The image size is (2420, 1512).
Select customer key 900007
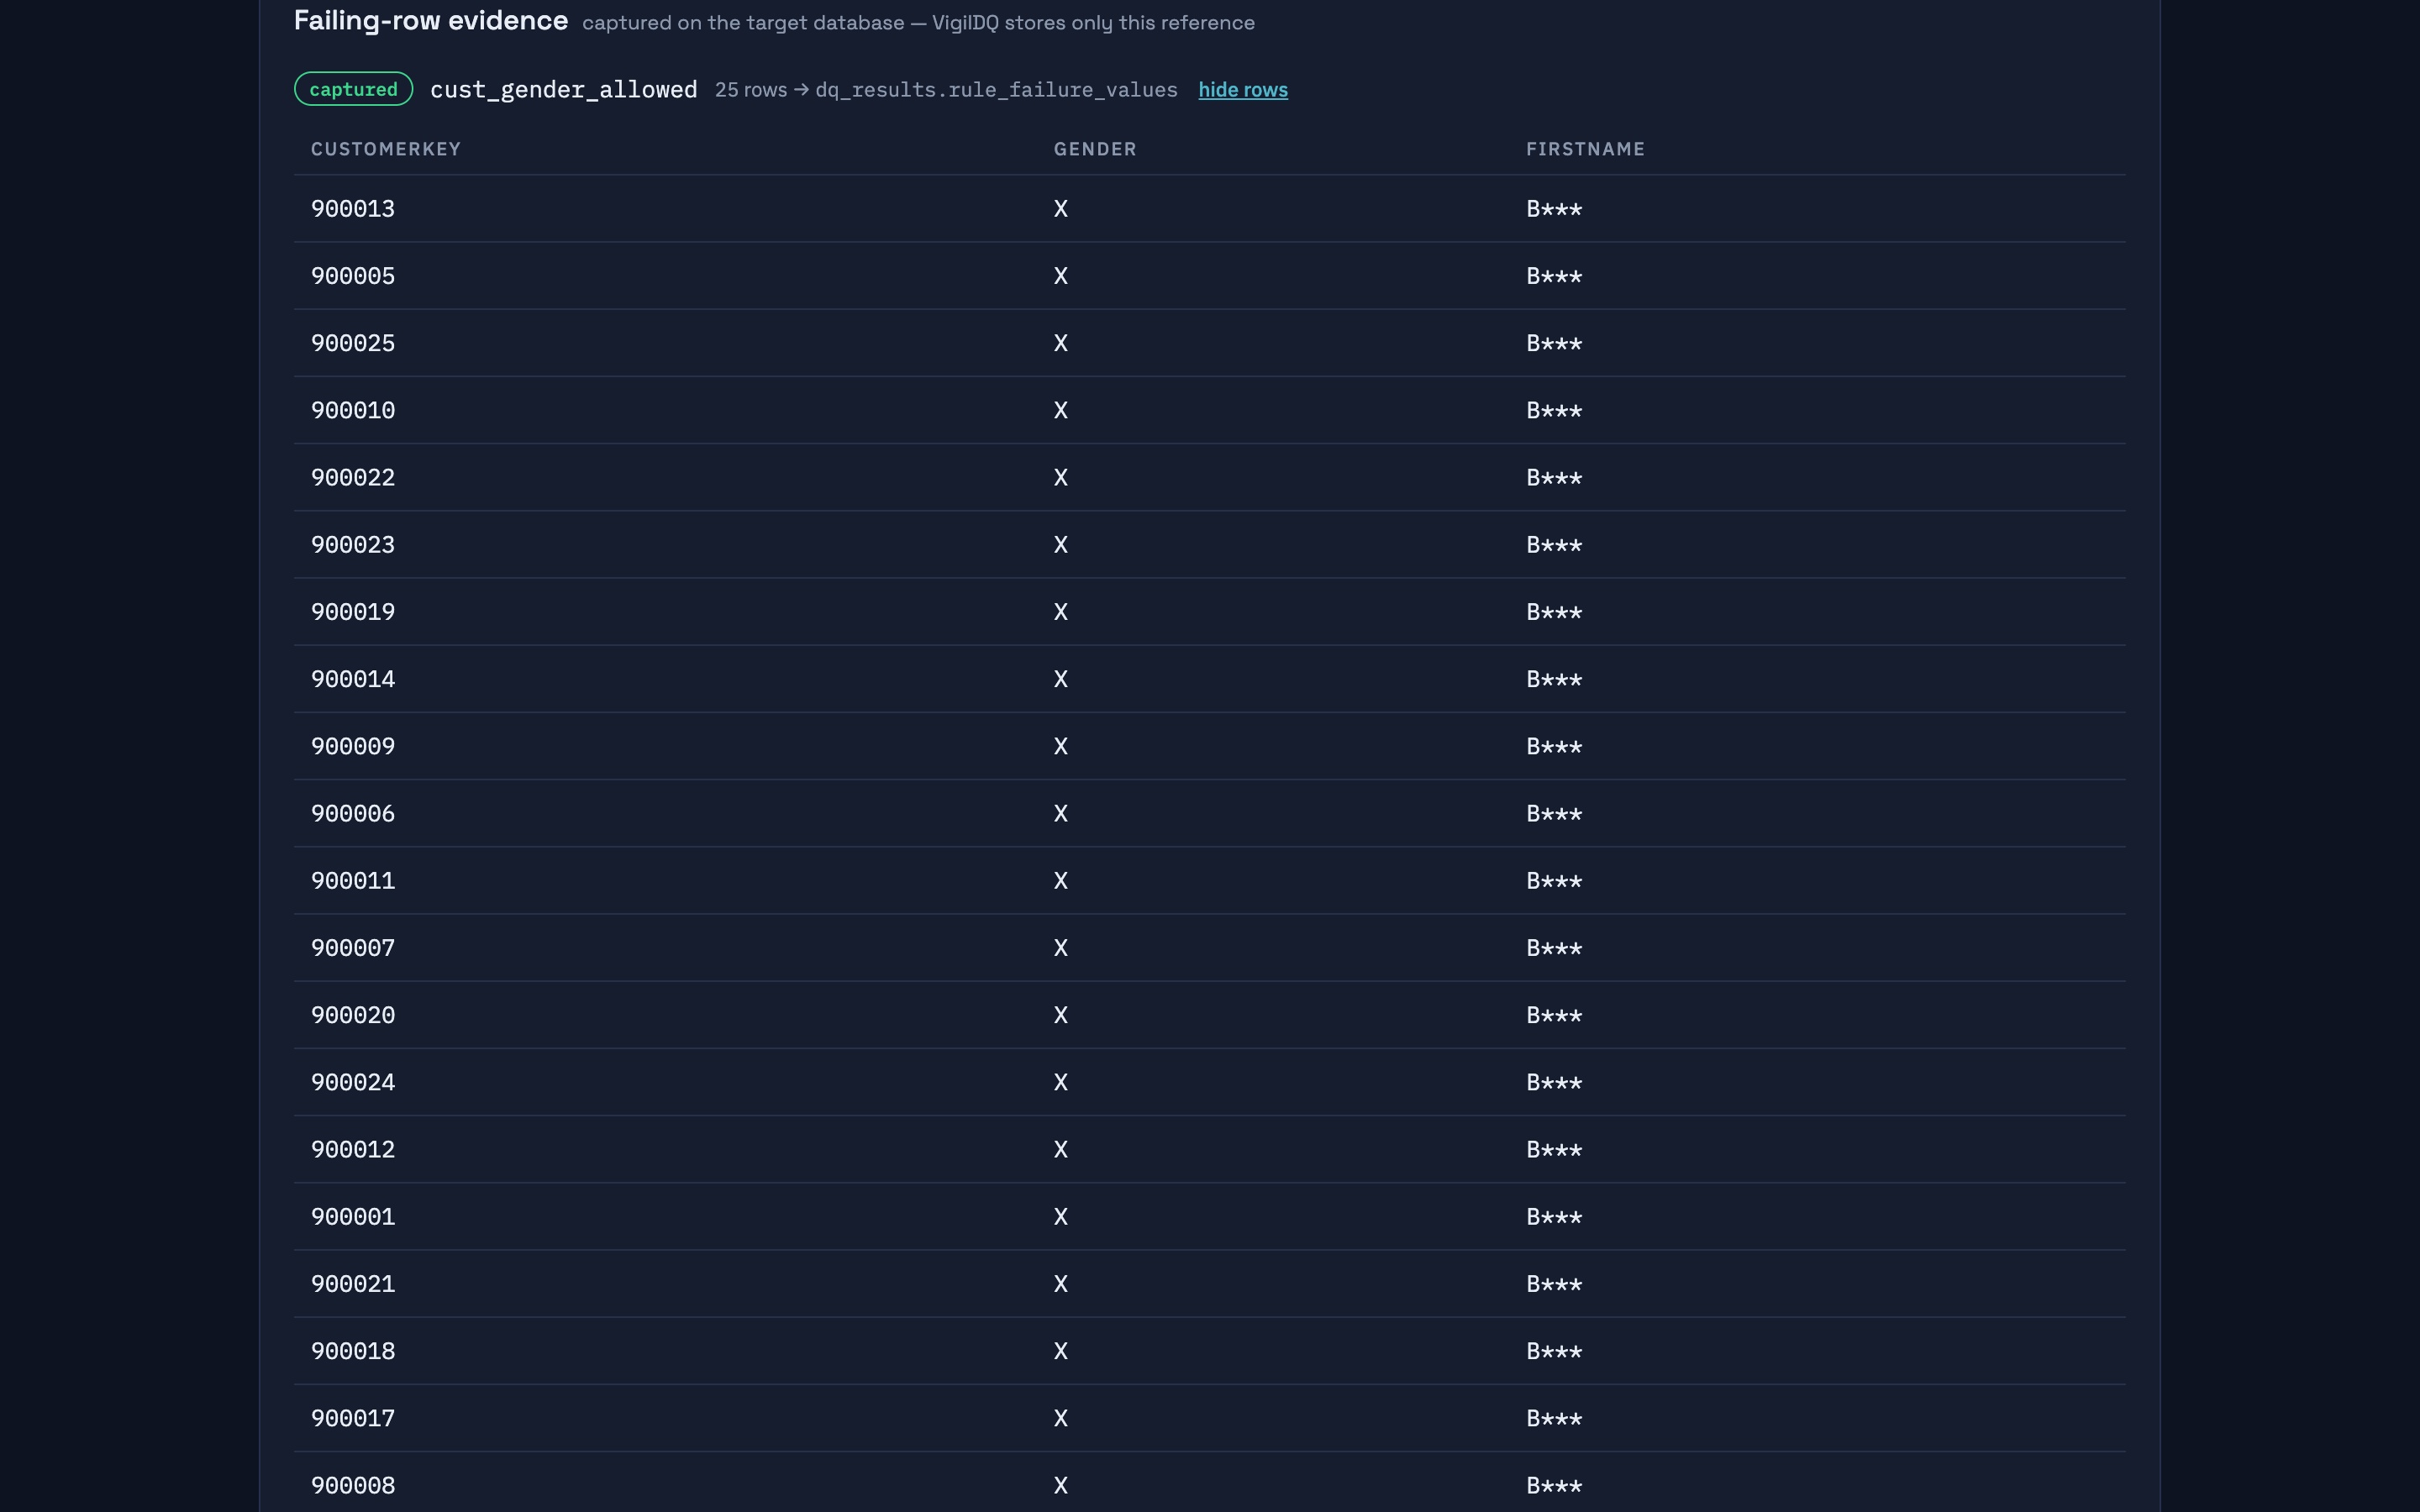click(353, 948)
